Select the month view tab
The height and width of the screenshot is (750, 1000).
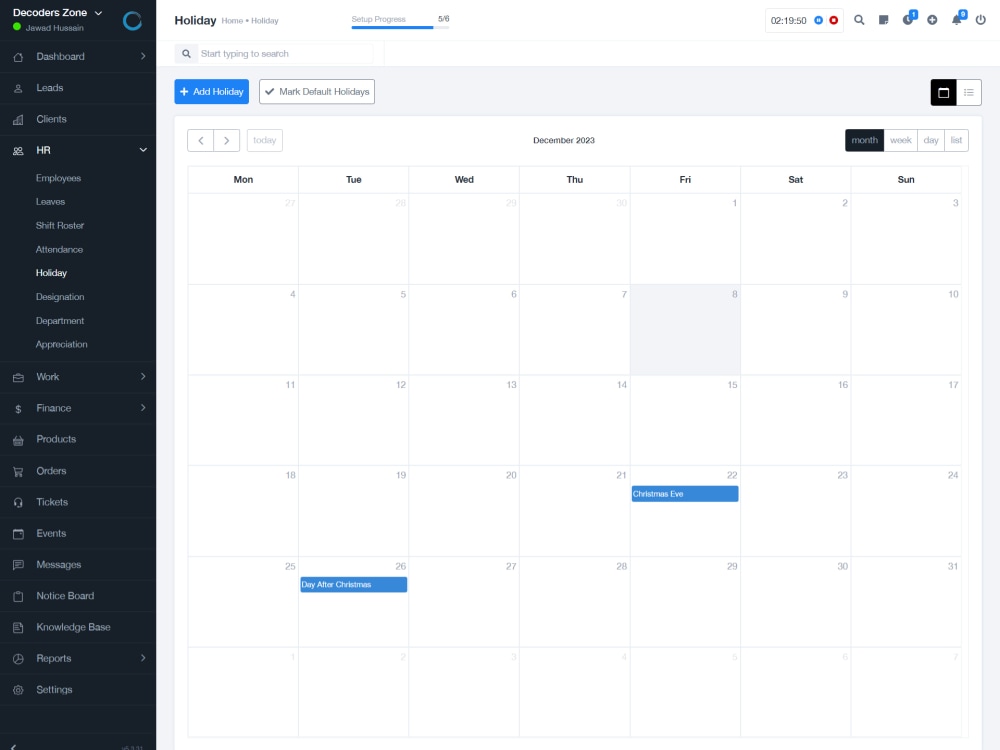point(864,140)
